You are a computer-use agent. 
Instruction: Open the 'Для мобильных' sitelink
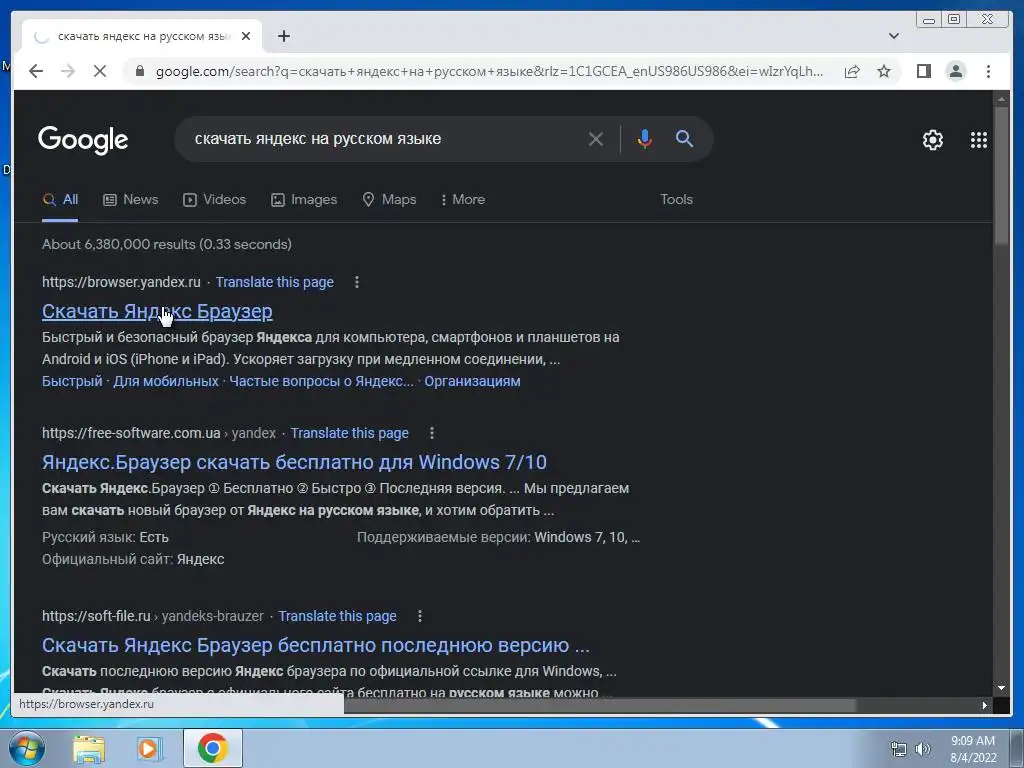(166, 381)
